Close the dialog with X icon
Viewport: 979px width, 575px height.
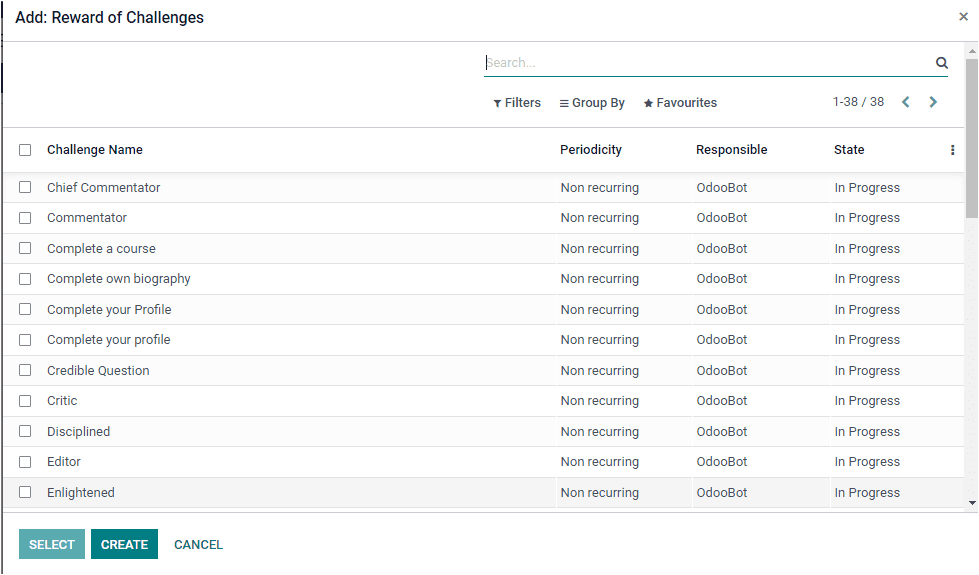tap(963, 17)
